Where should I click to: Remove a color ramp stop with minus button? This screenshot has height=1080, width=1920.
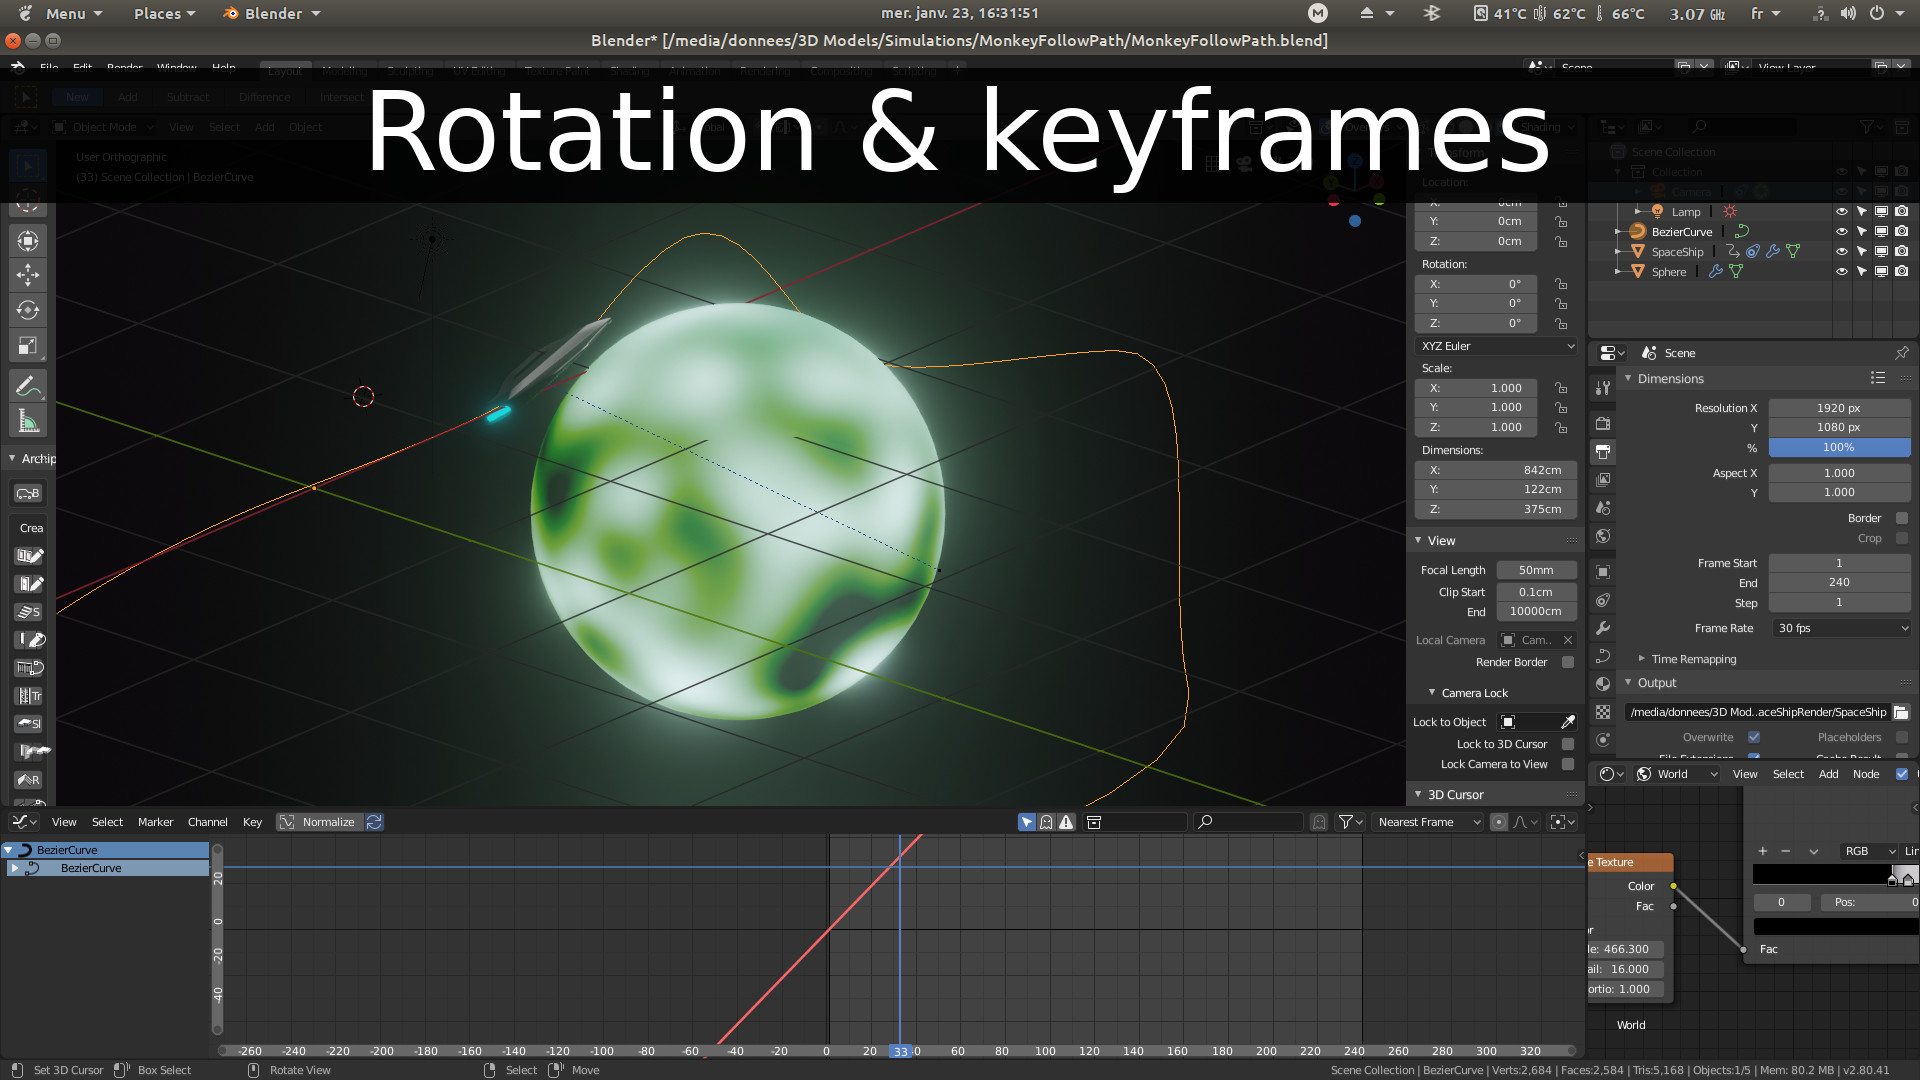1786,851
